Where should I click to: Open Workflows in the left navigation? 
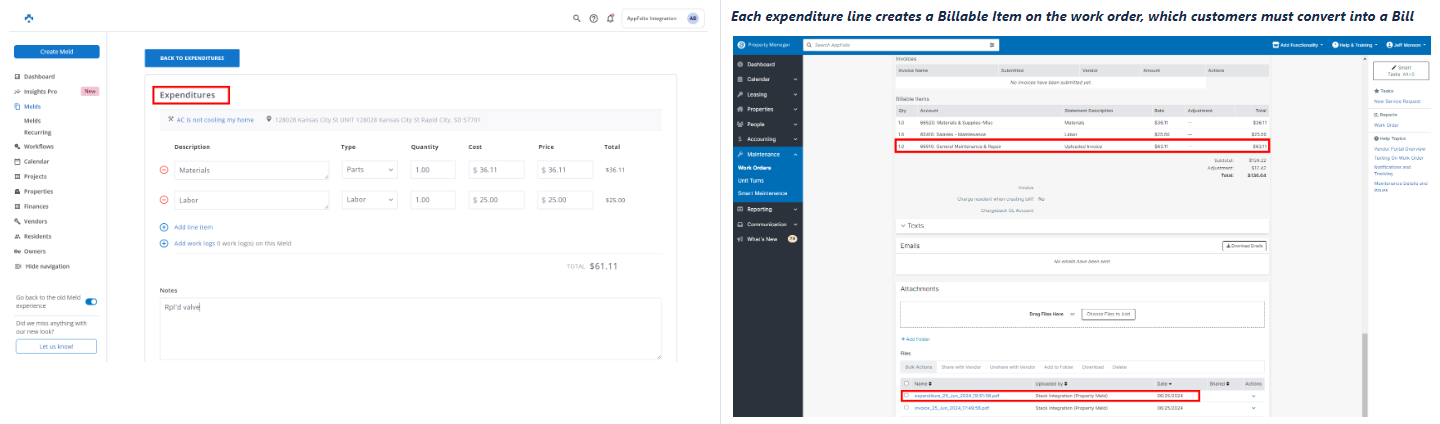(39, 146)
